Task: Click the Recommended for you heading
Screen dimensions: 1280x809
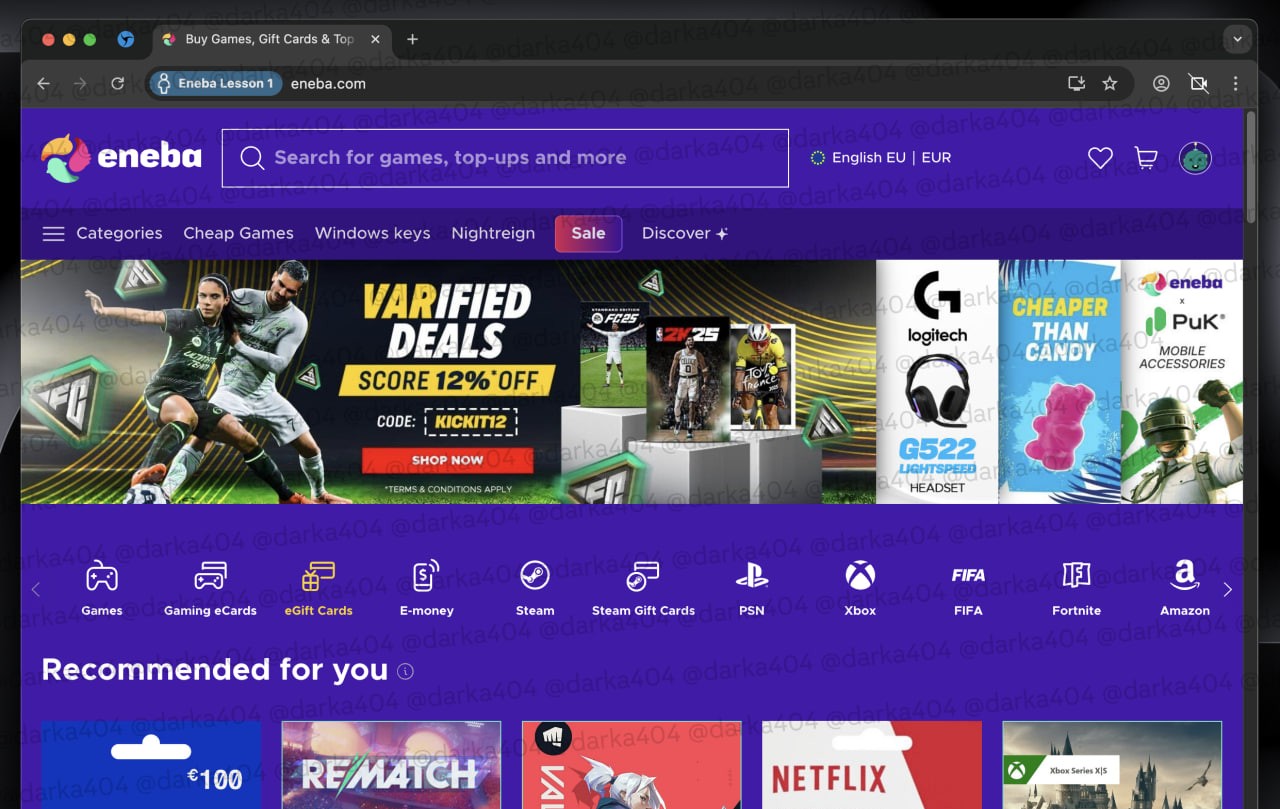Action: click(215, 670)
